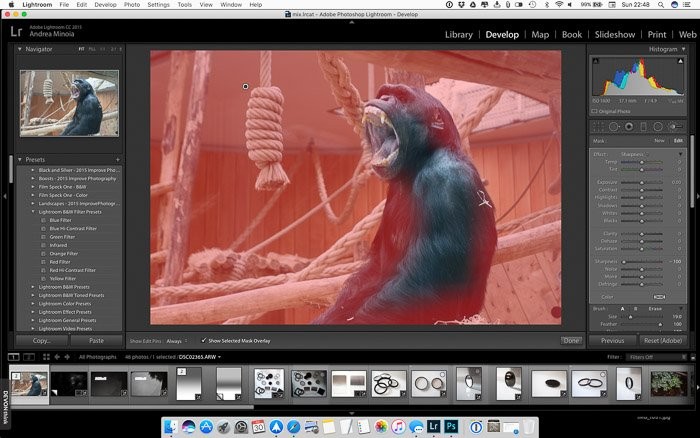The image size is (700, 438).
Task: Switch to Library module
Action: pos(458,34)
